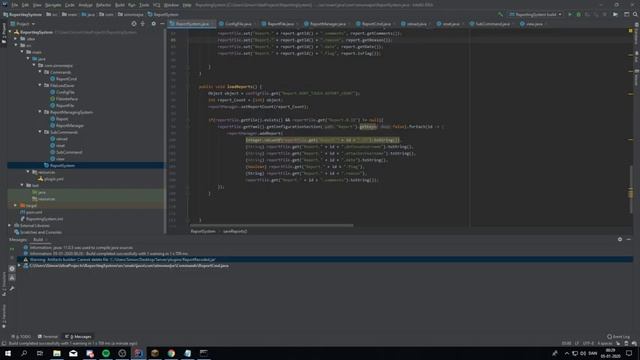The width and height of the screenshot is (640, 360).
Task: Expand External Libraries node
Action: 10,225
